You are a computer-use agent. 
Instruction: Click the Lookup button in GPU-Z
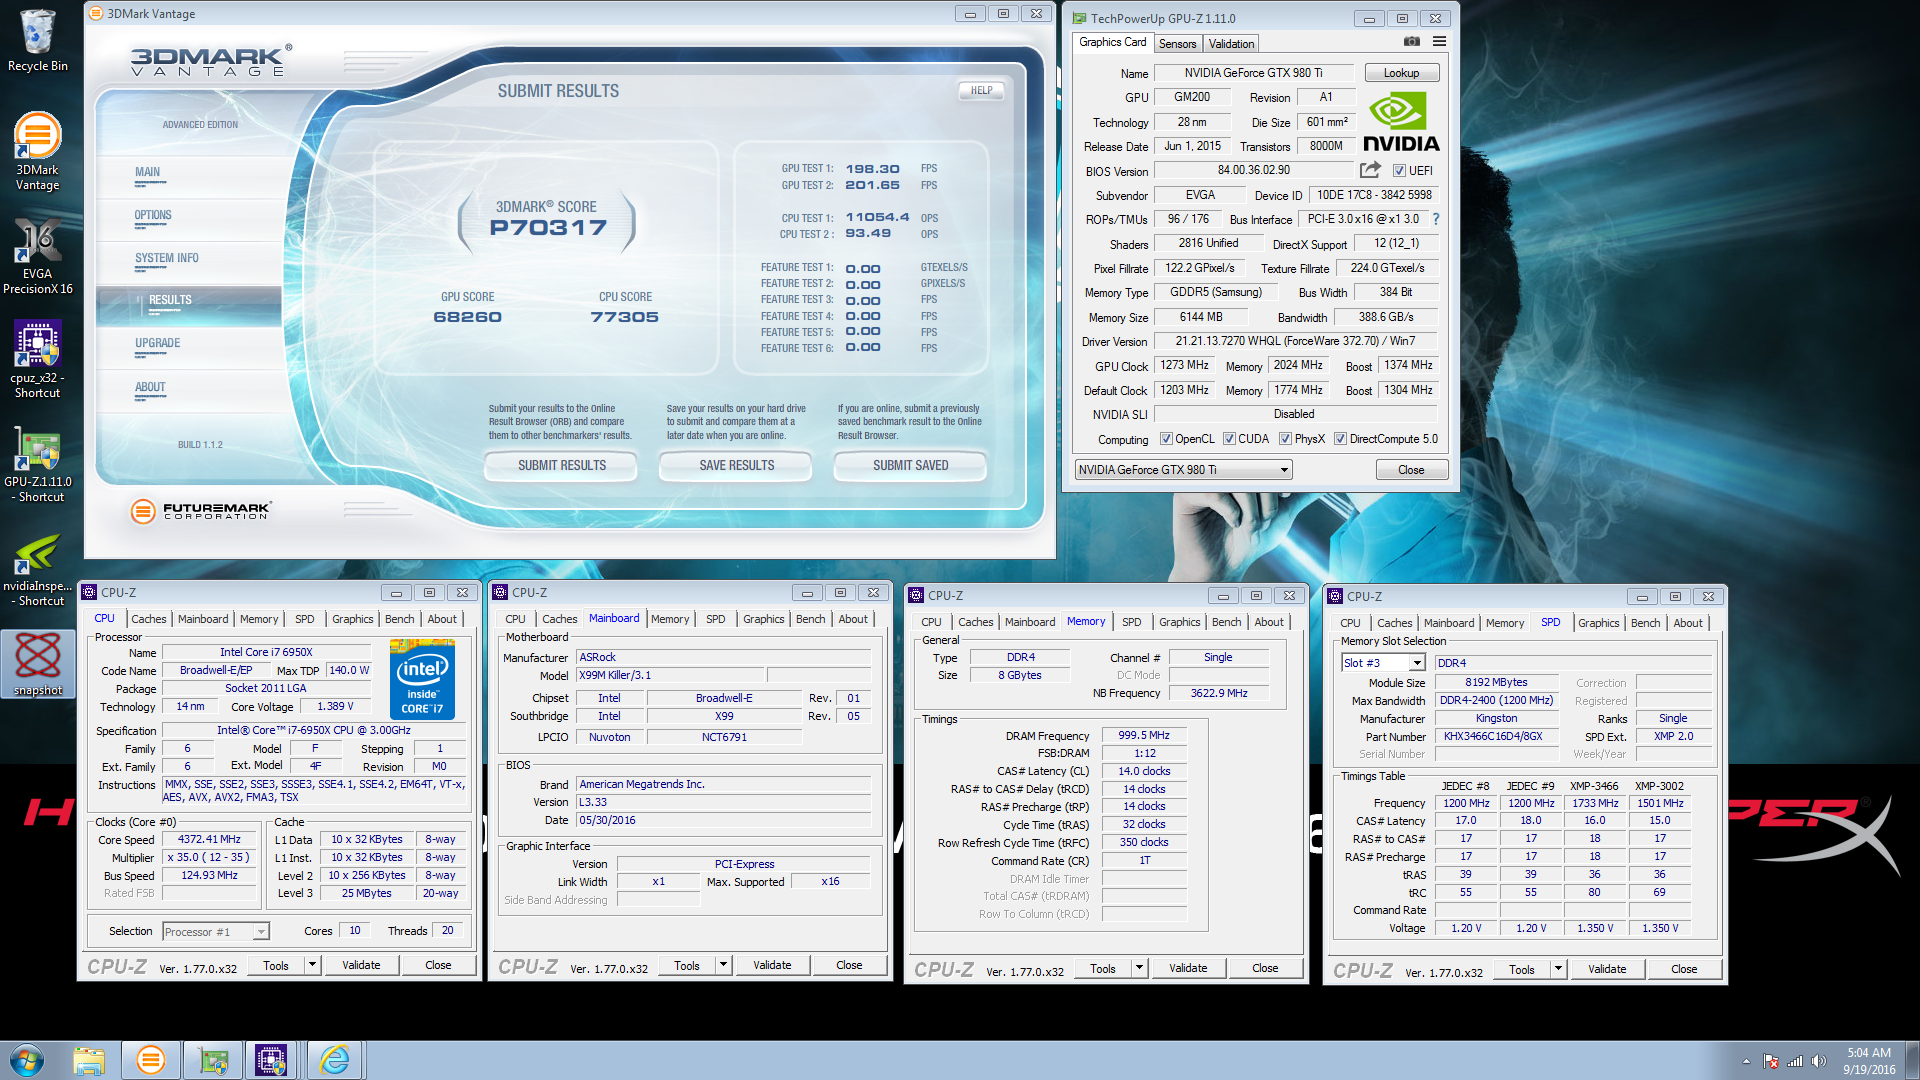click(1401, 73)
